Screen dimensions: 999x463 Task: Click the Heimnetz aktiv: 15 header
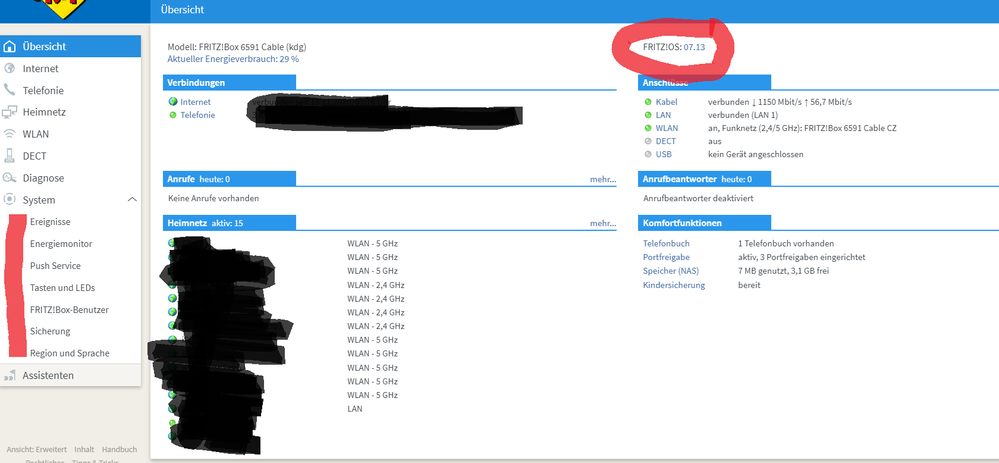click(x=229, y=223)
